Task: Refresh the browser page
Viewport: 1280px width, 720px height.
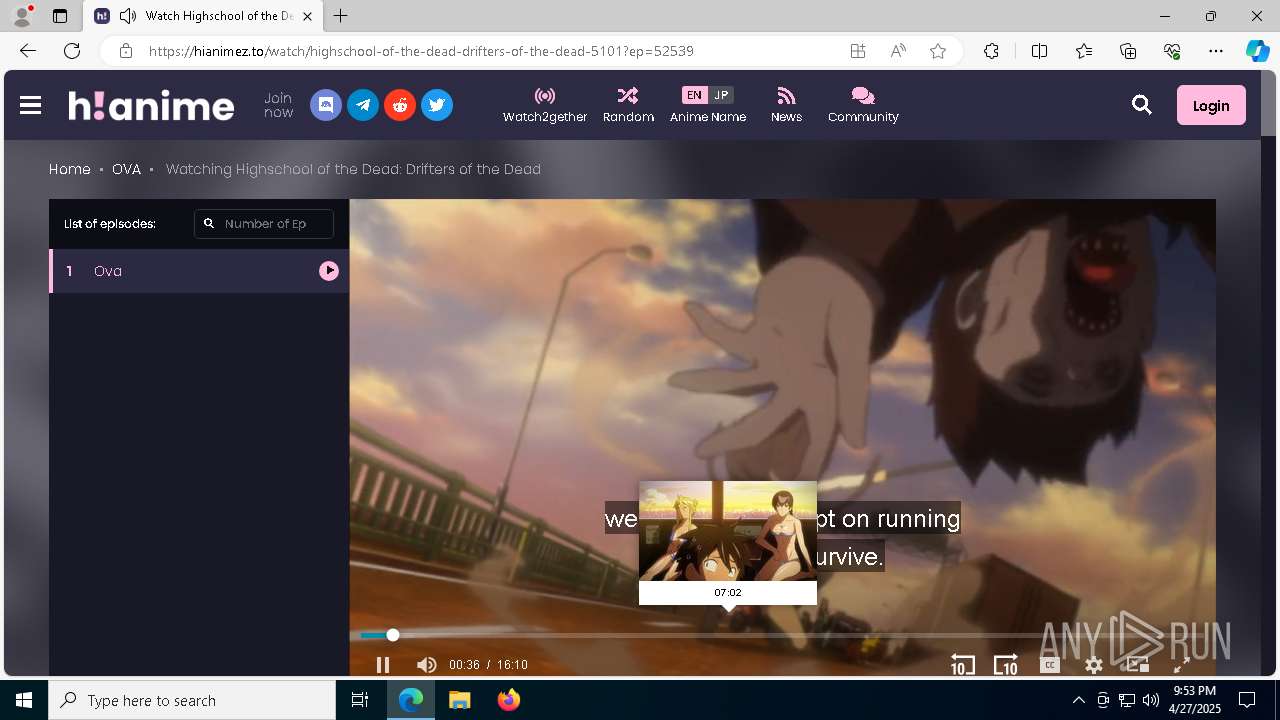Action: tap(72, 51)
